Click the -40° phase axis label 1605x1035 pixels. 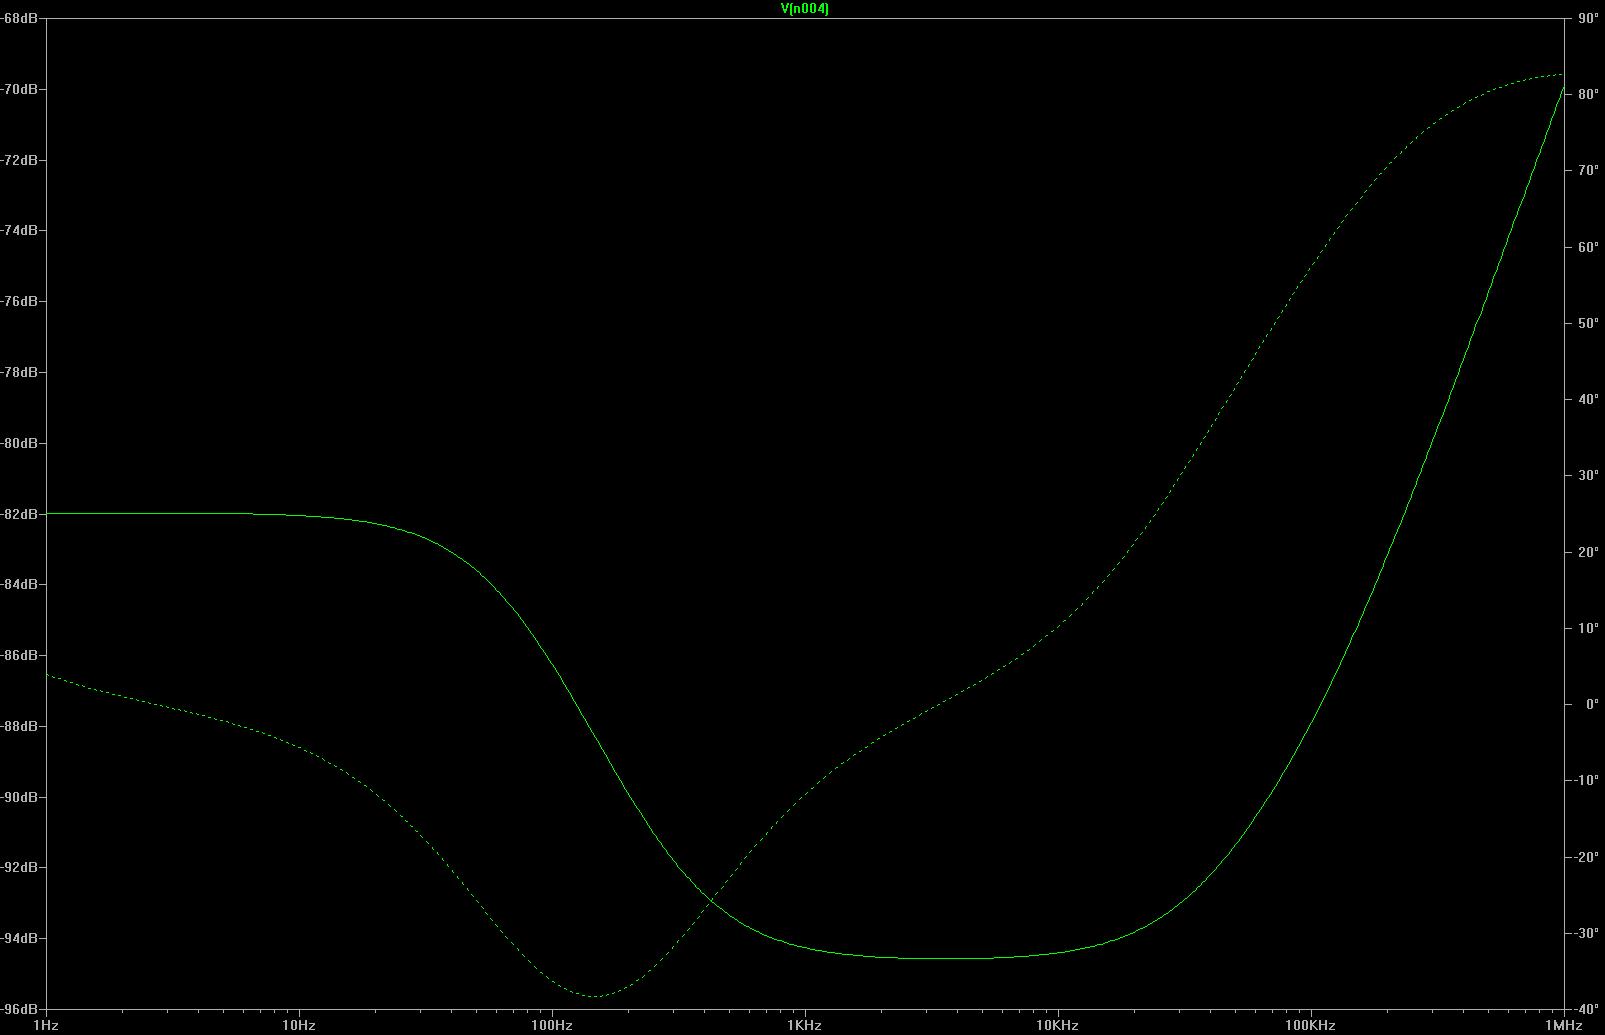[x=1587, y=1010]
